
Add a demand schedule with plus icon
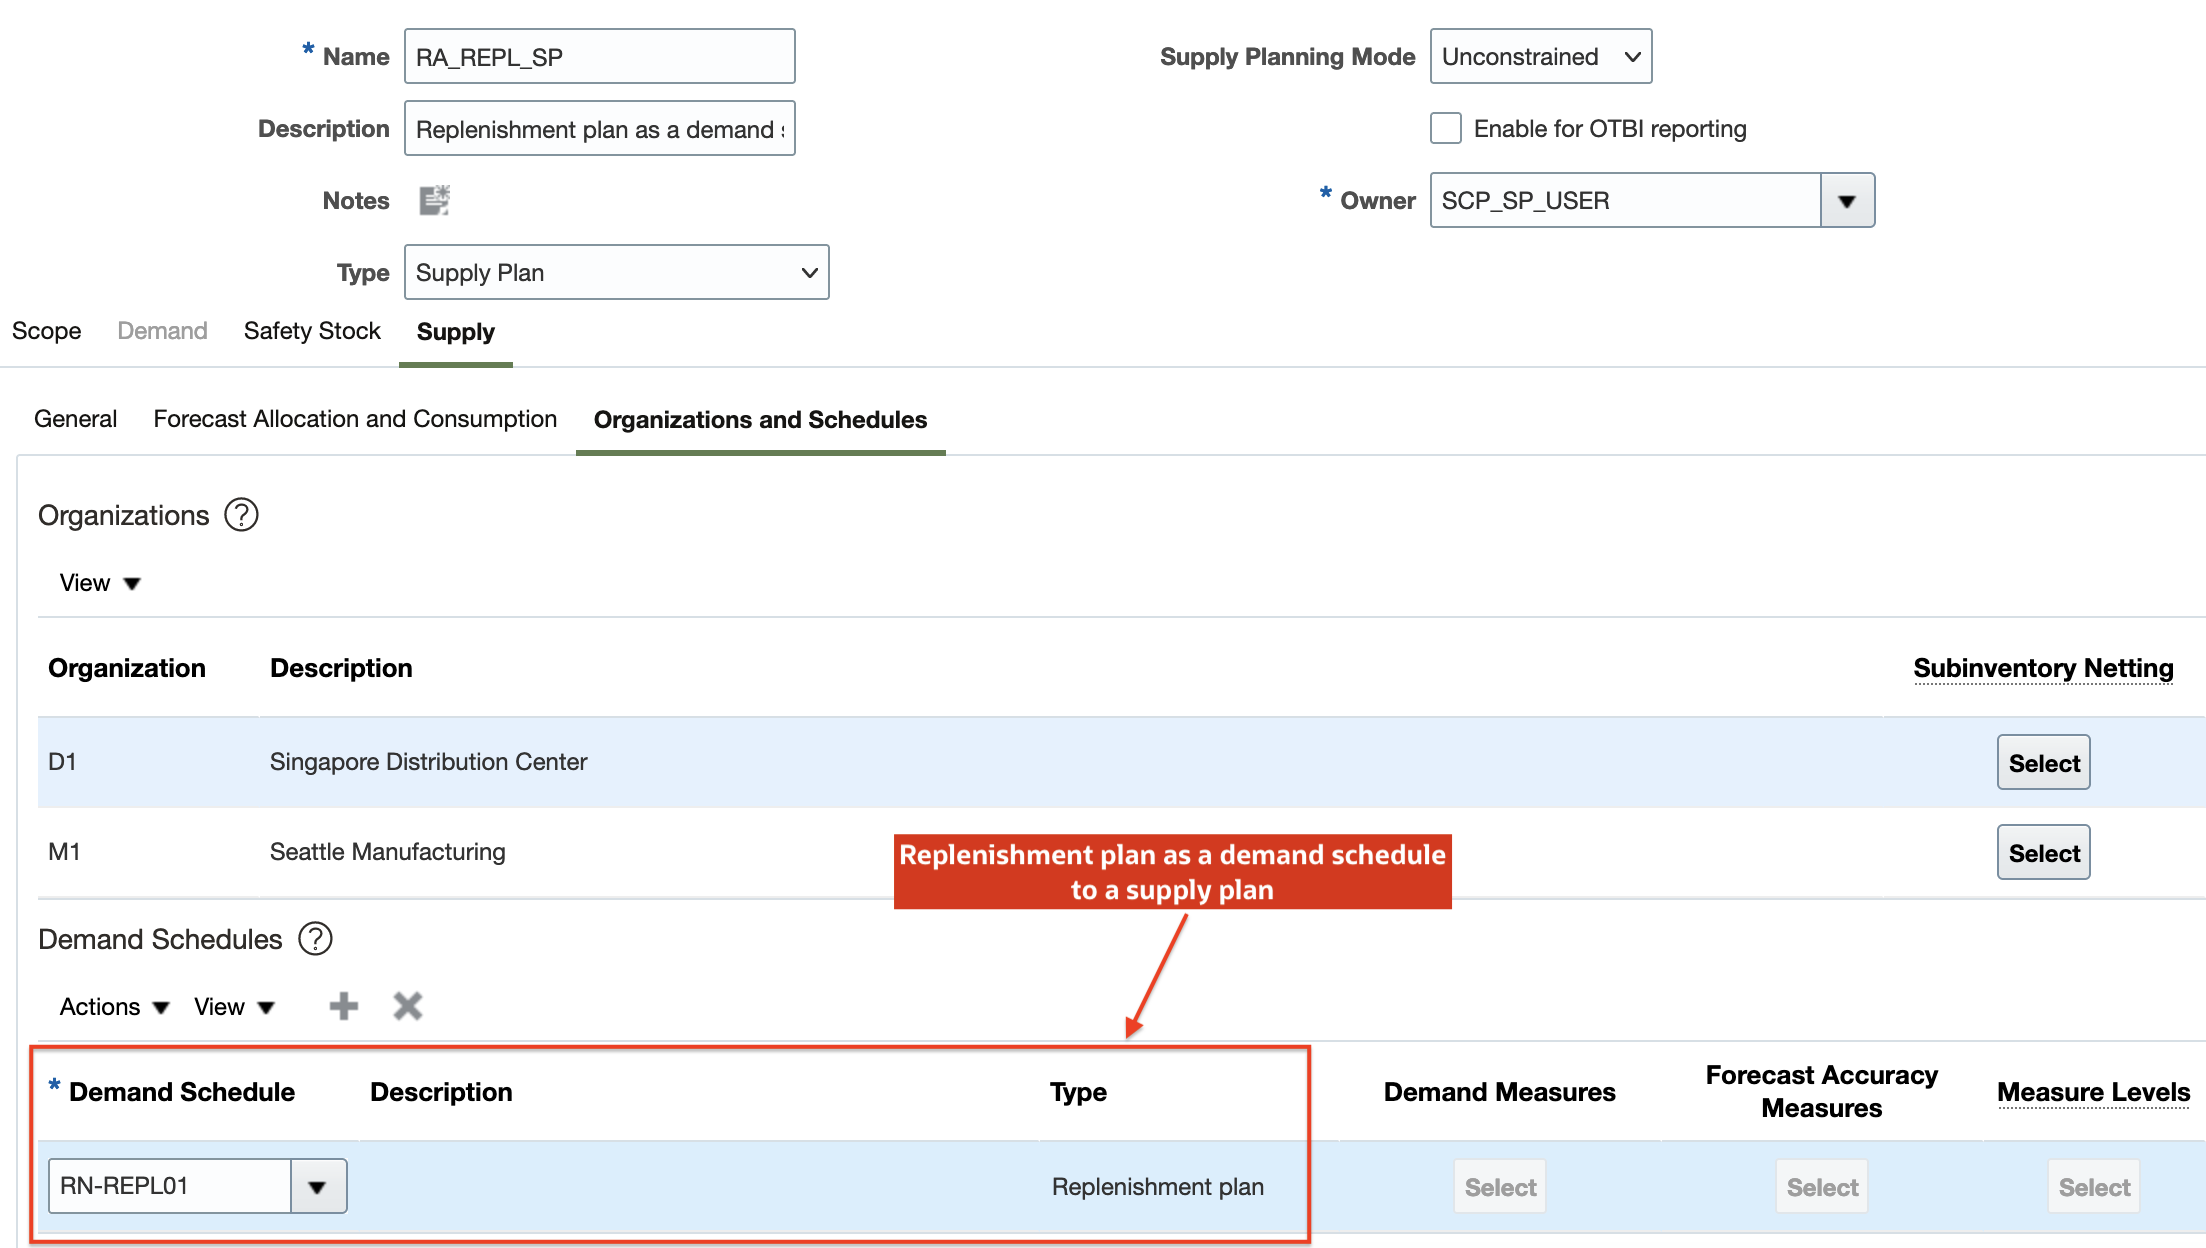pos(343,1006)
